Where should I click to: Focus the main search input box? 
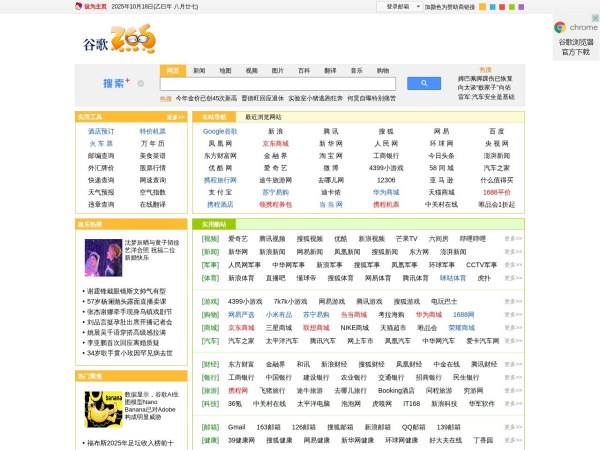tap(278, 83)
